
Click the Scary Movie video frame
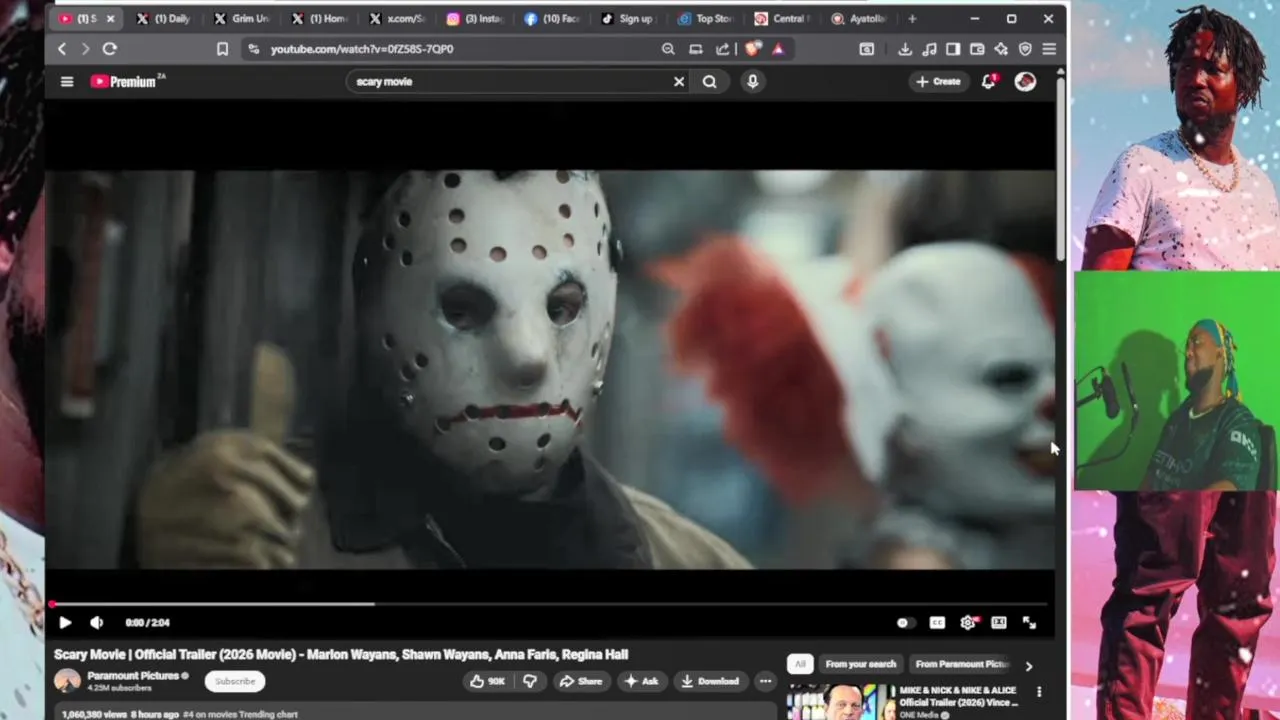550,369
